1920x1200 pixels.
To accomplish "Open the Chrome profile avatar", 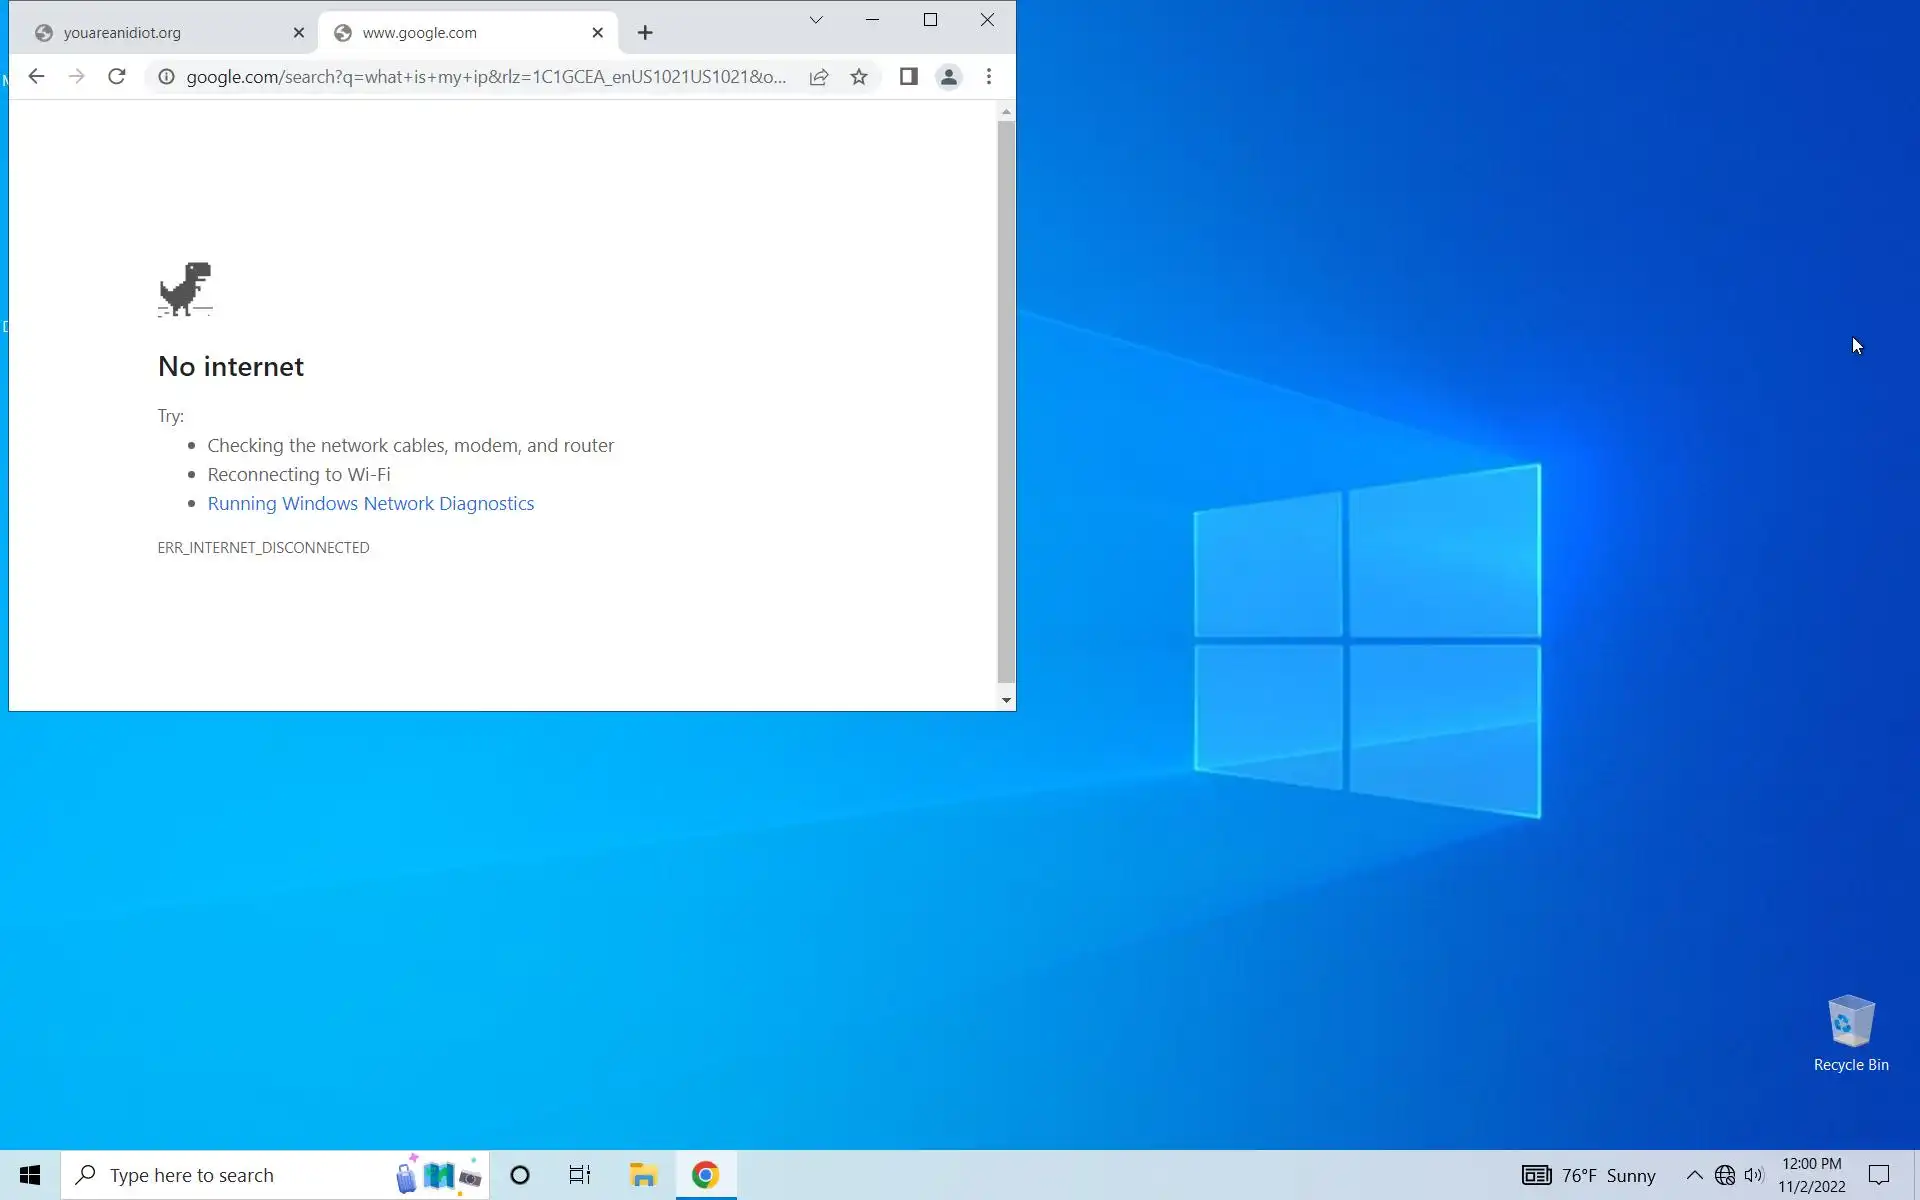I will (948, 77).
